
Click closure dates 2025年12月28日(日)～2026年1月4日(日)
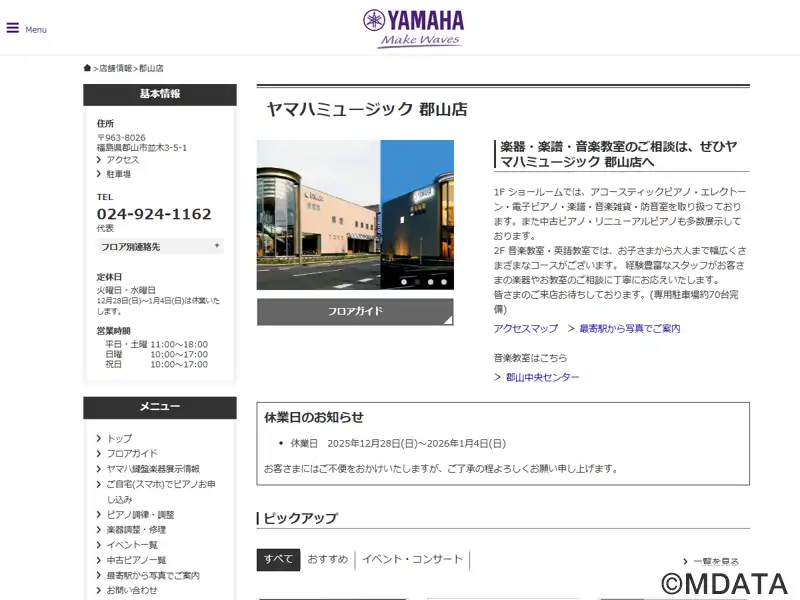click(416, 443)
